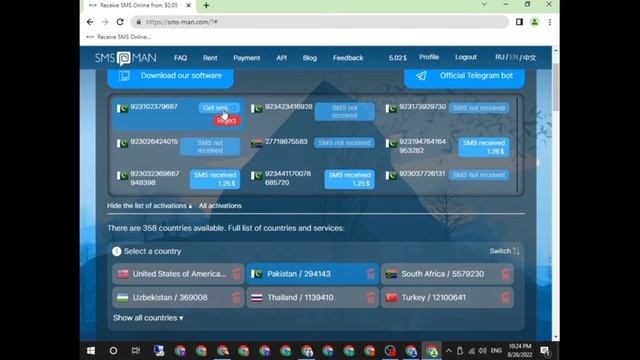
Task: Open the Profile page
Action: pyautogui.click(x=429, y=57)
